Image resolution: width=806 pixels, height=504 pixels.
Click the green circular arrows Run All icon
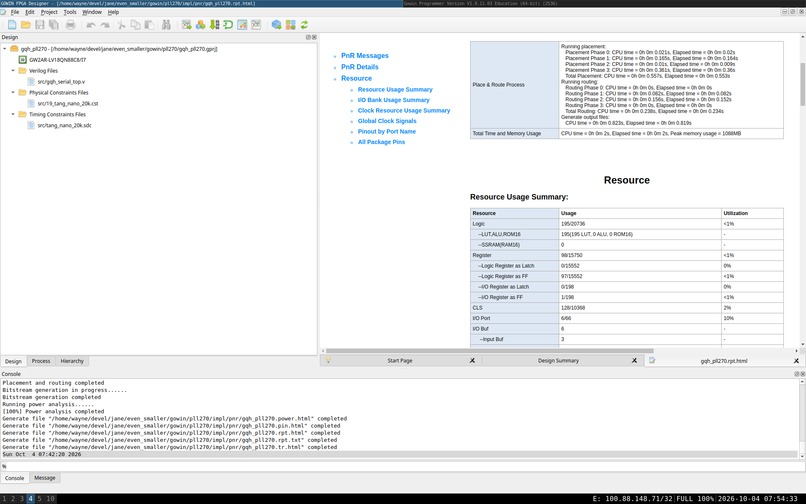pyautogui.click(x=304, y=25)
